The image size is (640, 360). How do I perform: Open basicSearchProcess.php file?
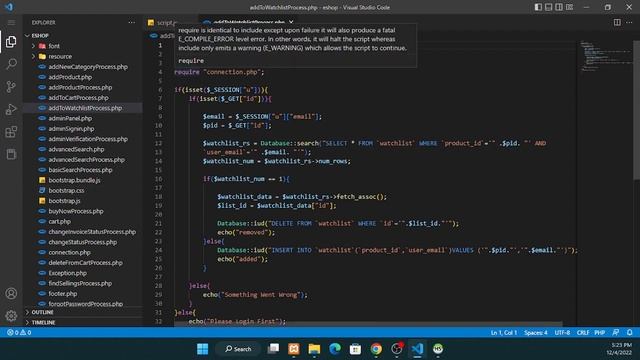tap(80, 170)
